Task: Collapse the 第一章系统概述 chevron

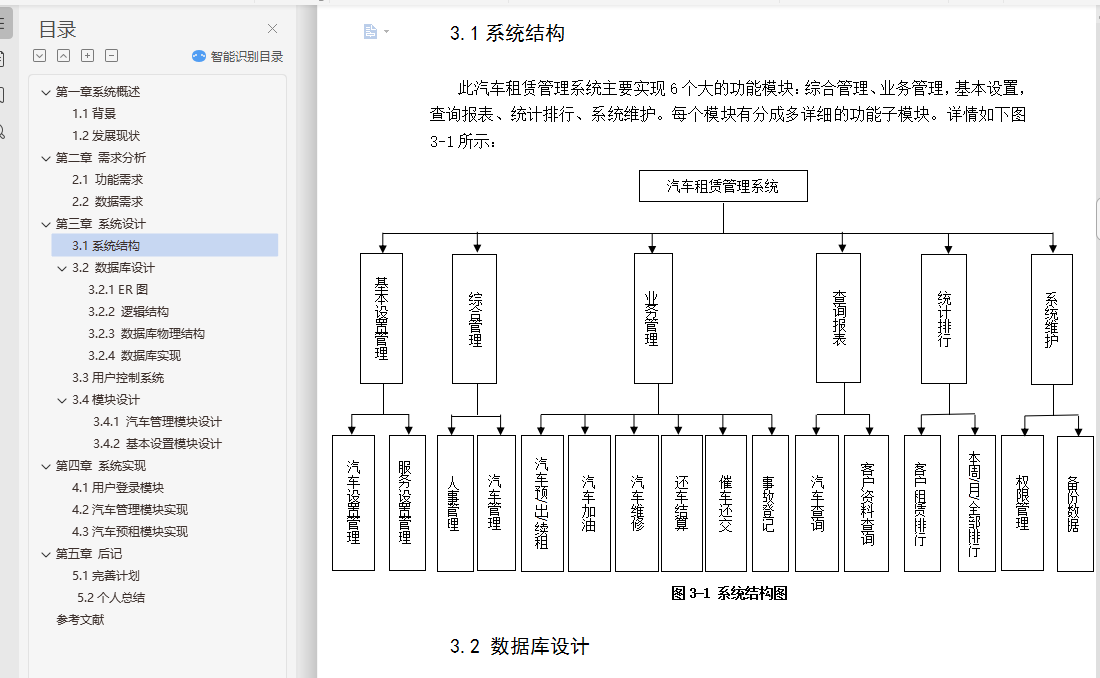Action: pyautogui.click(x=46, y=92)
